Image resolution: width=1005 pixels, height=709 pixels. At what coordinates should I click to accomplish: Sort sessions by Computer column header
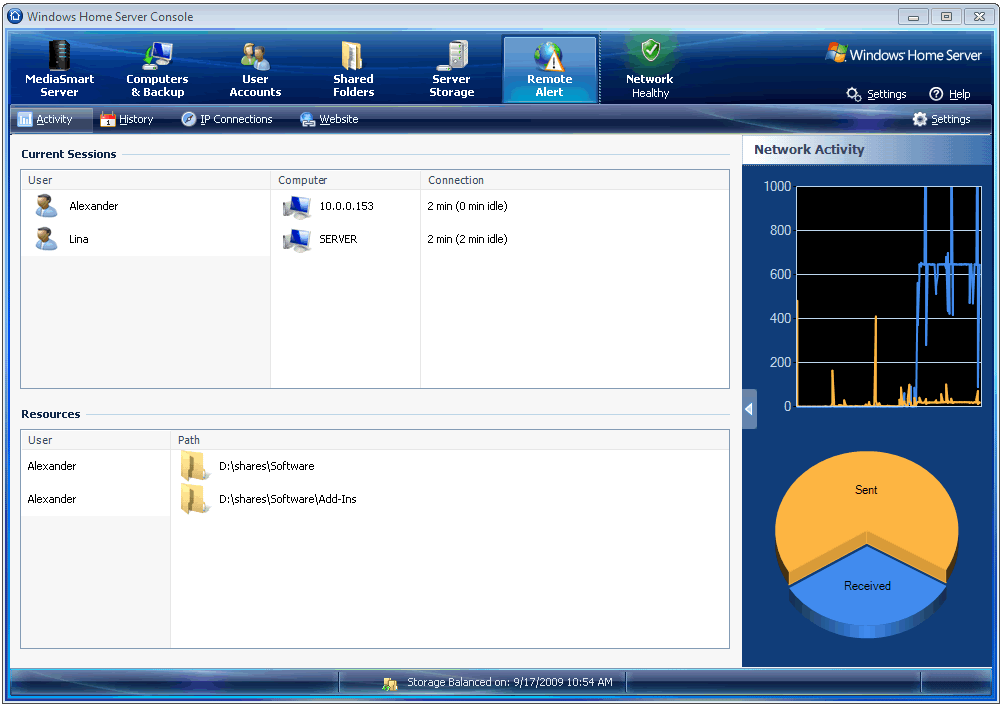(345, 180)
